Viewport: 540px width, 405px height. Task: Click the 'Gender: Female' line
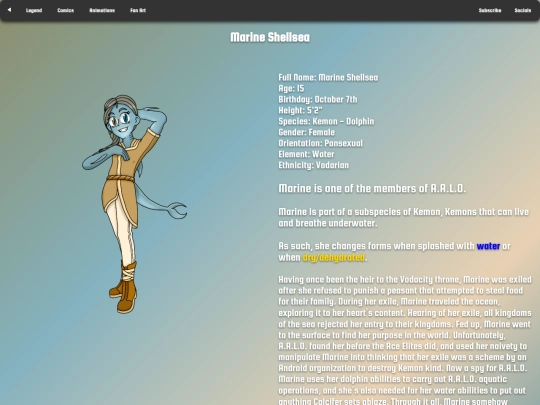pyautogui.click(x=307, y=132)
